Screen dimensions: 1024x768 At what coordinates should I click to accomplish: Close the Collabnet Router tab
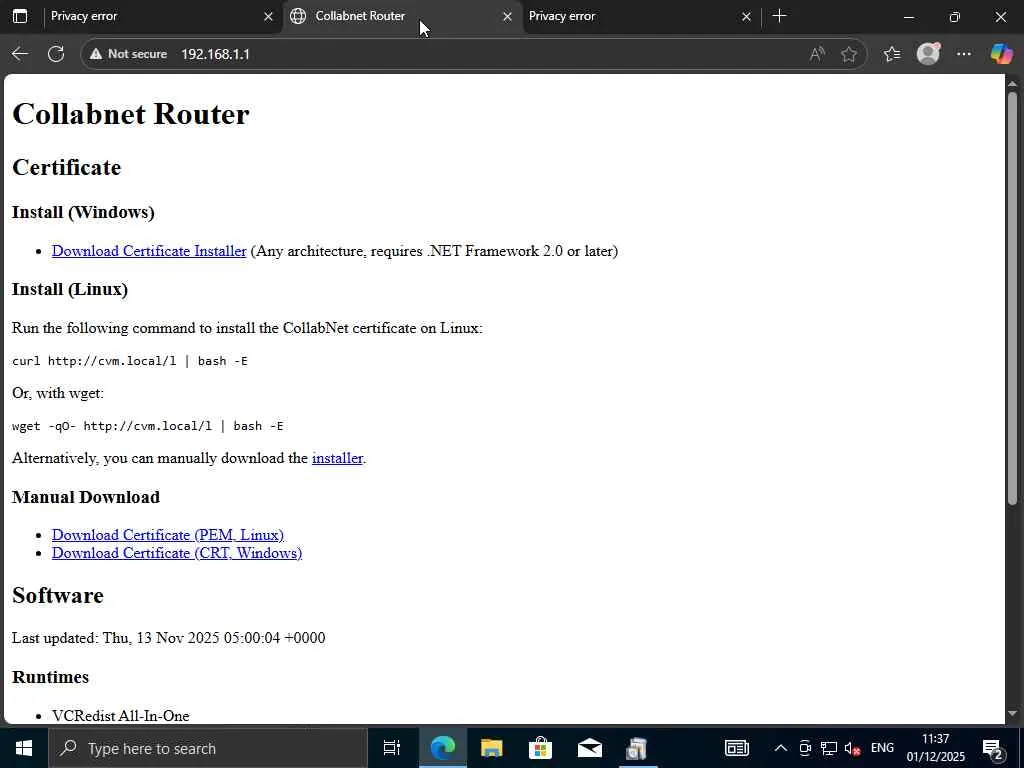coord(507,16)
